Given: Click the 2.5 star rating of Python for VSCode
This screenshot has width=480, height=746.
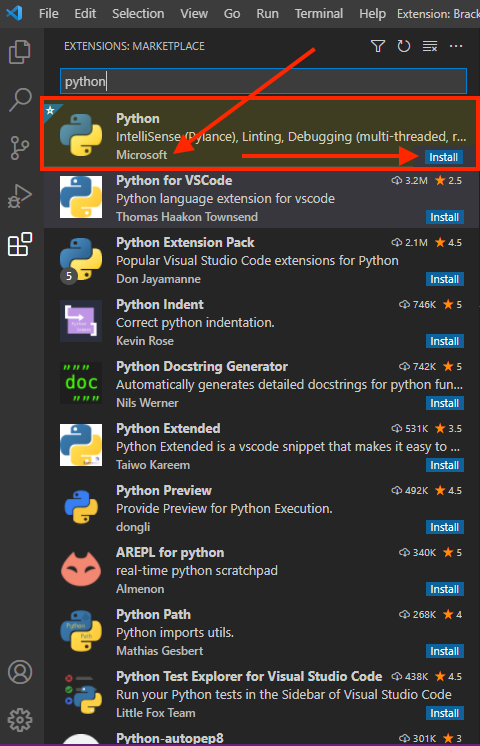Looking at the screenshot, I should pyautogui.click(x=449, y=181).
